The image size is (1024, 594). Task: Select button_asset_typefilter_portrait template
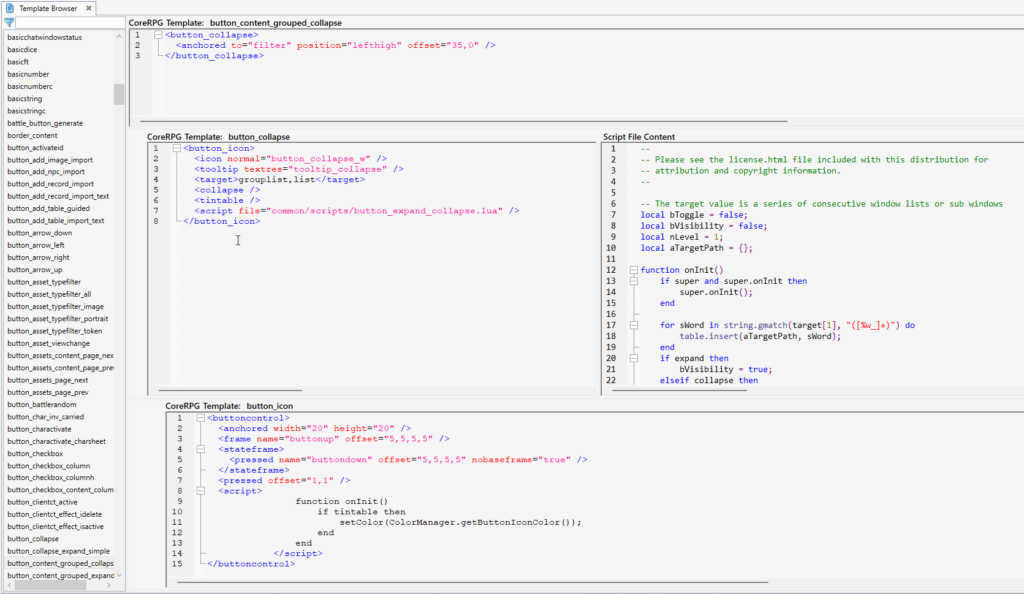click(x=57, y=319)
